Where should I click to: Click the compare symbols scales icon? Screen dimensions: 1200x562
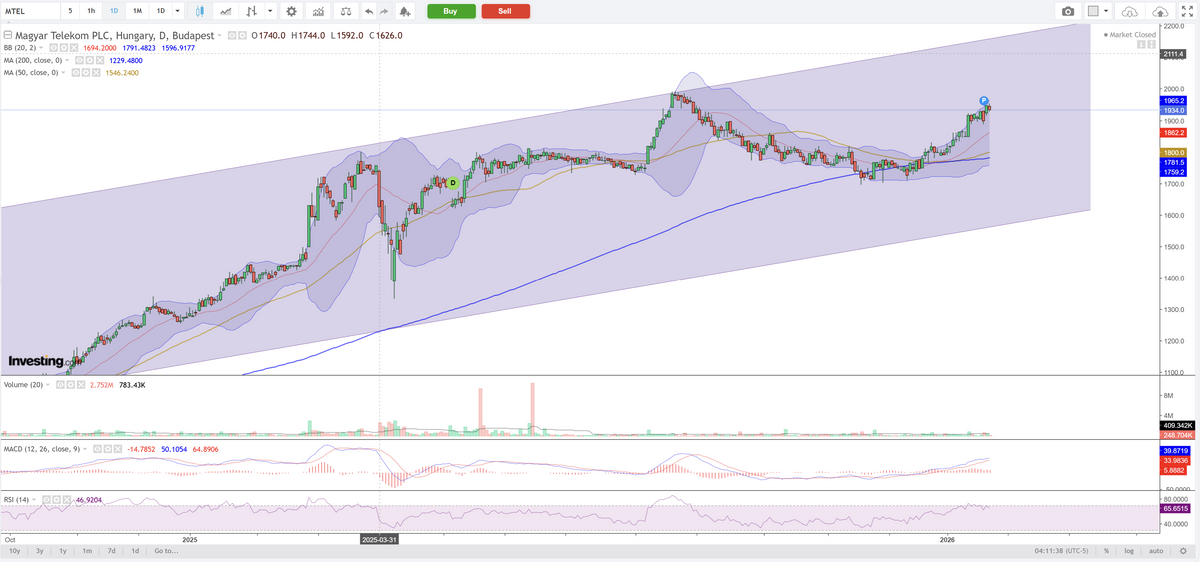346,11
